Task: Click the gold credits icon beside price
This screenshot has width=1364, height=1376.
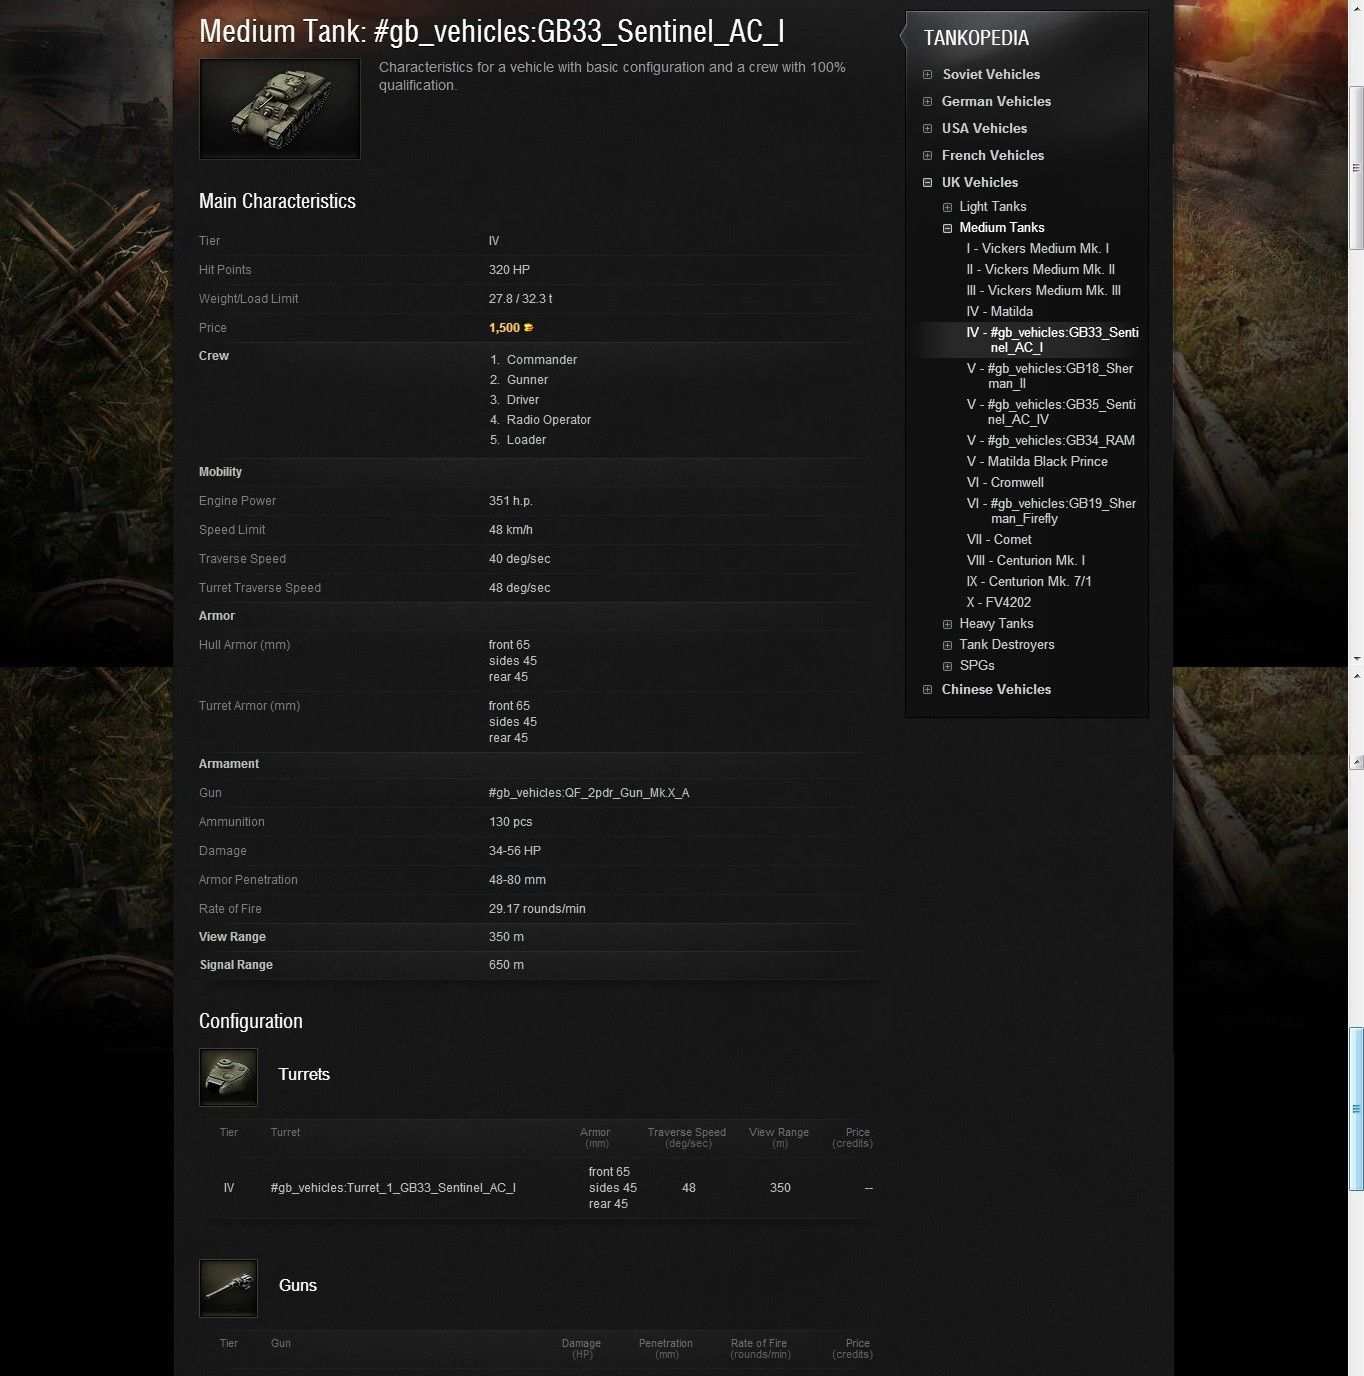Action: pos(528,328)
